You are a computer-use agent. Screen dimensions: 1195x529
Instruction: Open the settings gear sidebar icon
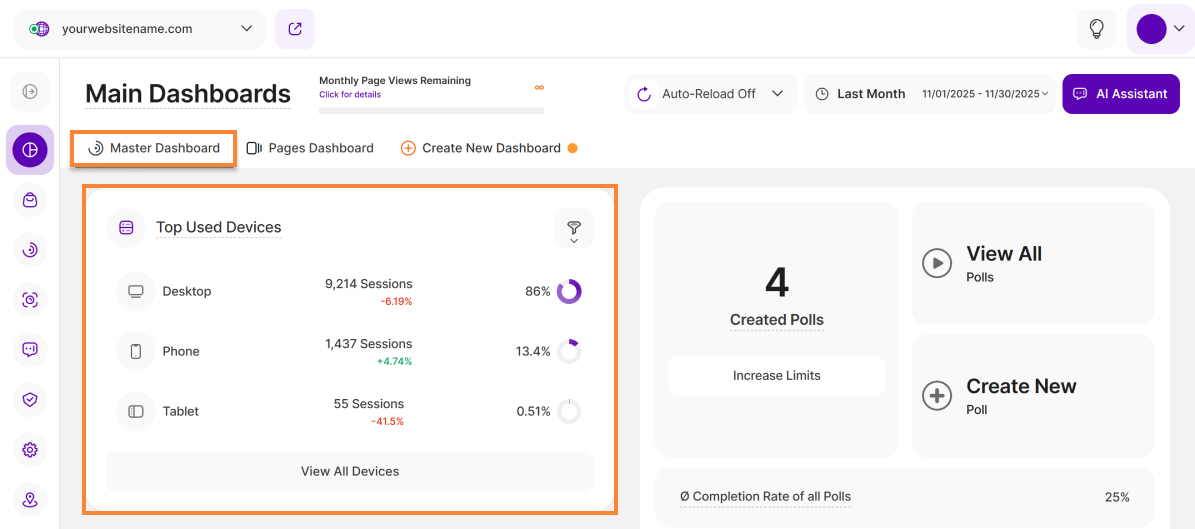(30, 450)
